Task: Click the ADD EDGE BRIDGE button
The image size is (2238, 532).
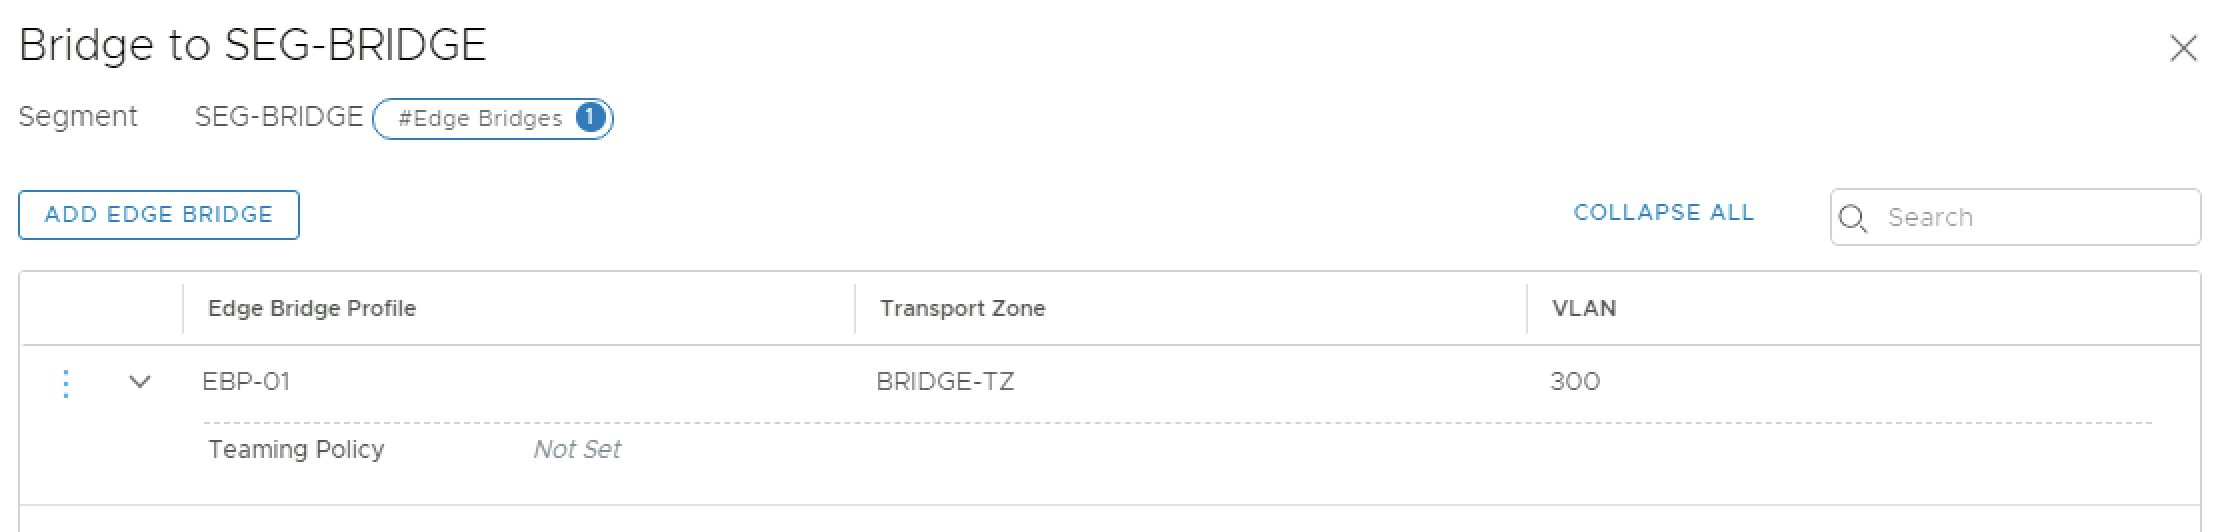Action: (x=159, y=215)
